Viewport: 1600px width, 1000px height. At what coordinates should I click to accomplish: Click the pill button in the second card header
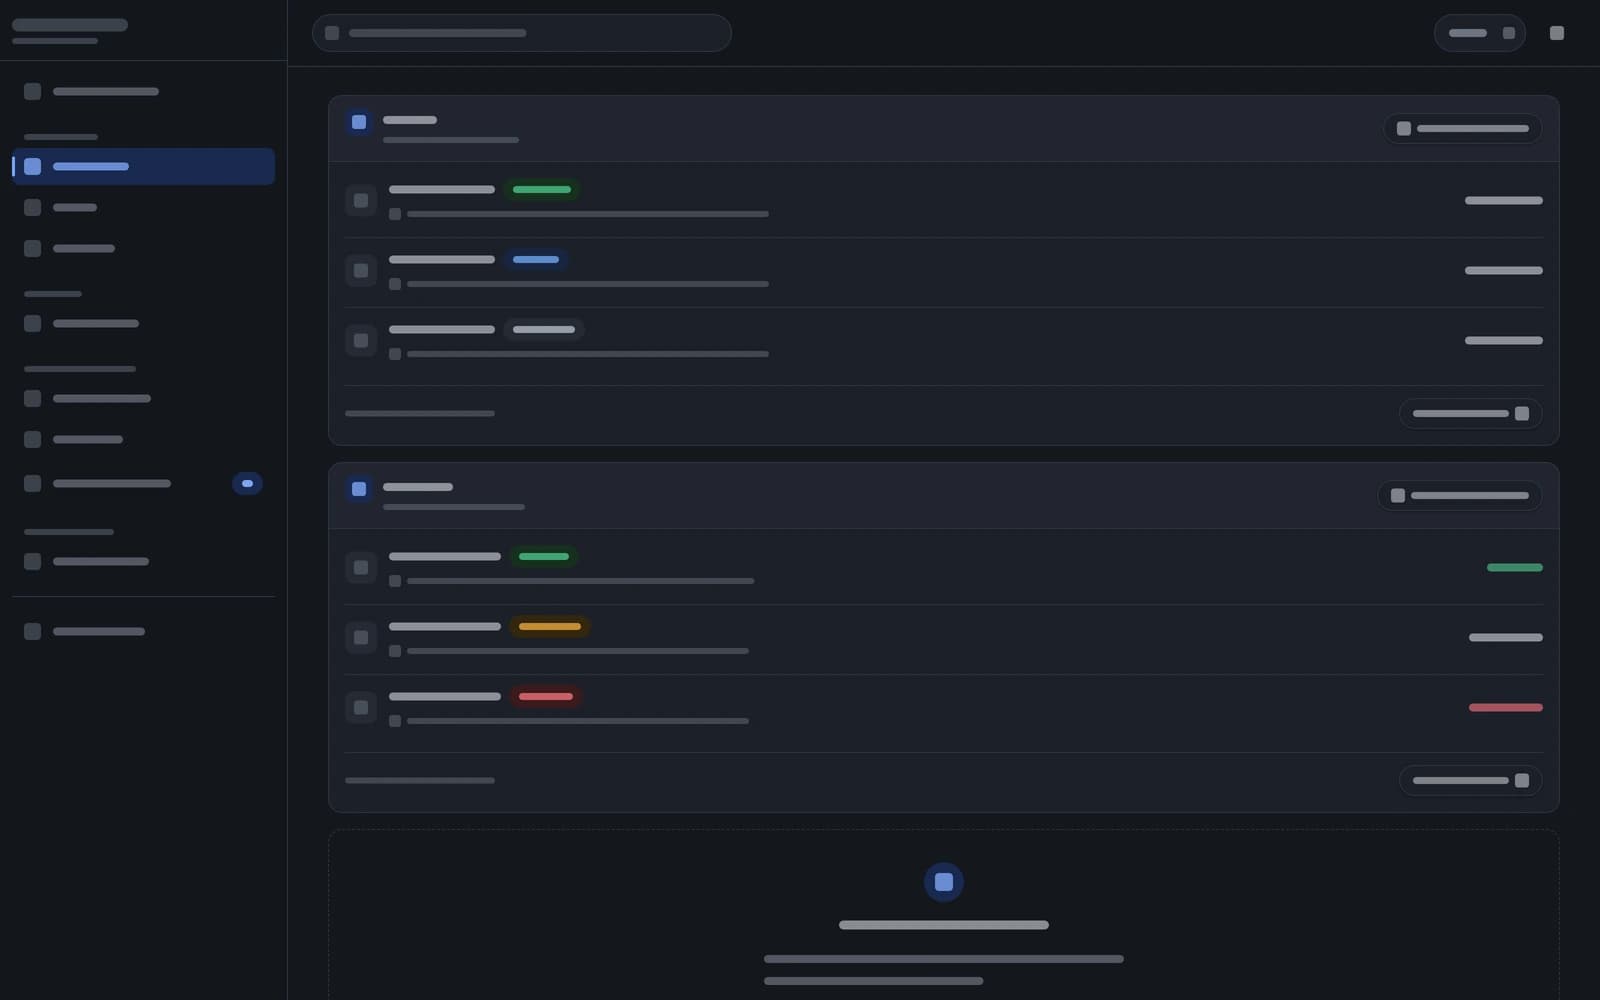1459,495
